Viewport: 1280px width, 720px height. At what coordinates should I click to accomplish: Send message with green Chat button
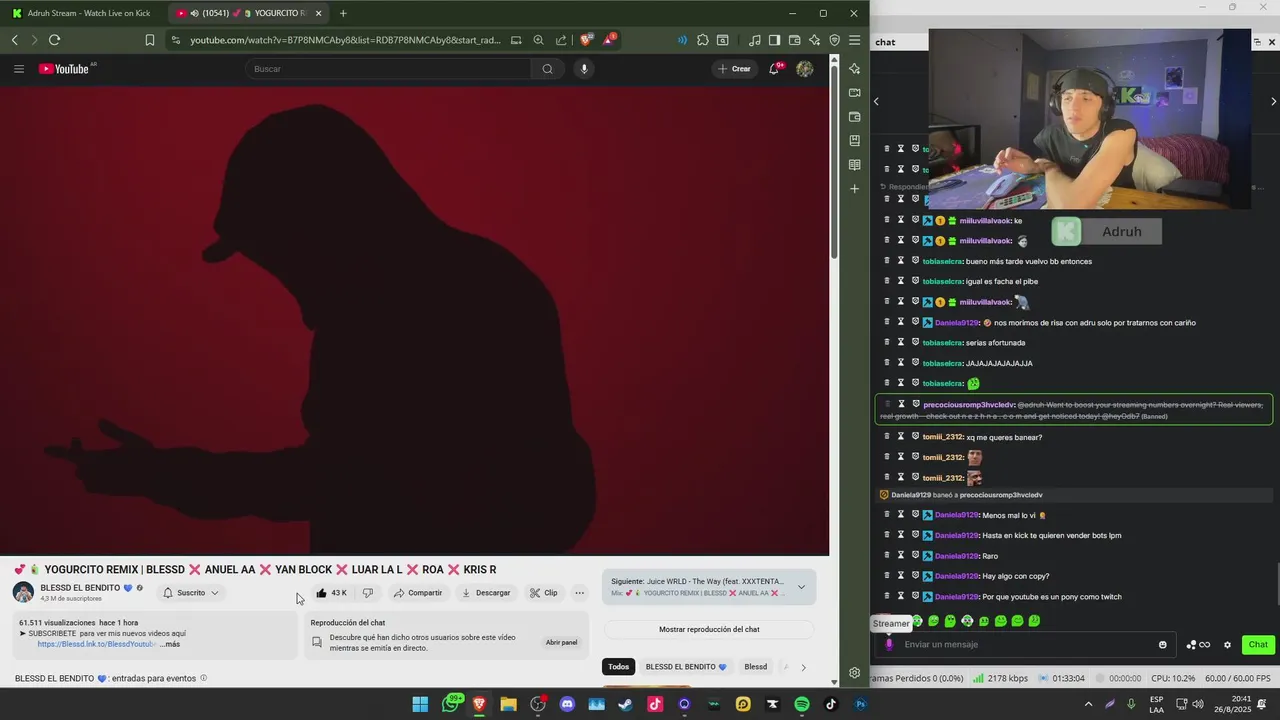1258,645
